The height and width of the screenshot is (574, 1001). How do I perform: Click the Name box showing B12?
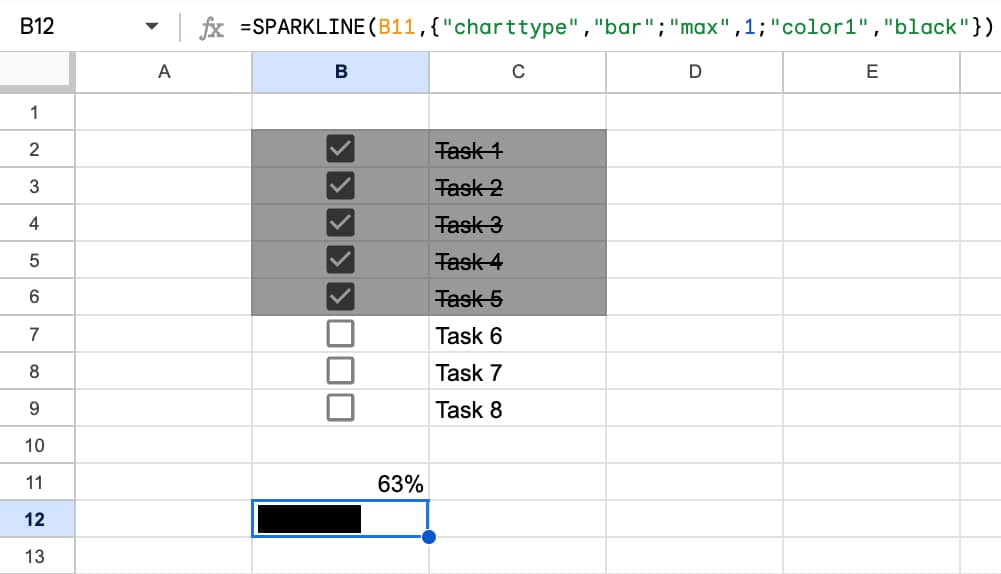click(60, 27)
